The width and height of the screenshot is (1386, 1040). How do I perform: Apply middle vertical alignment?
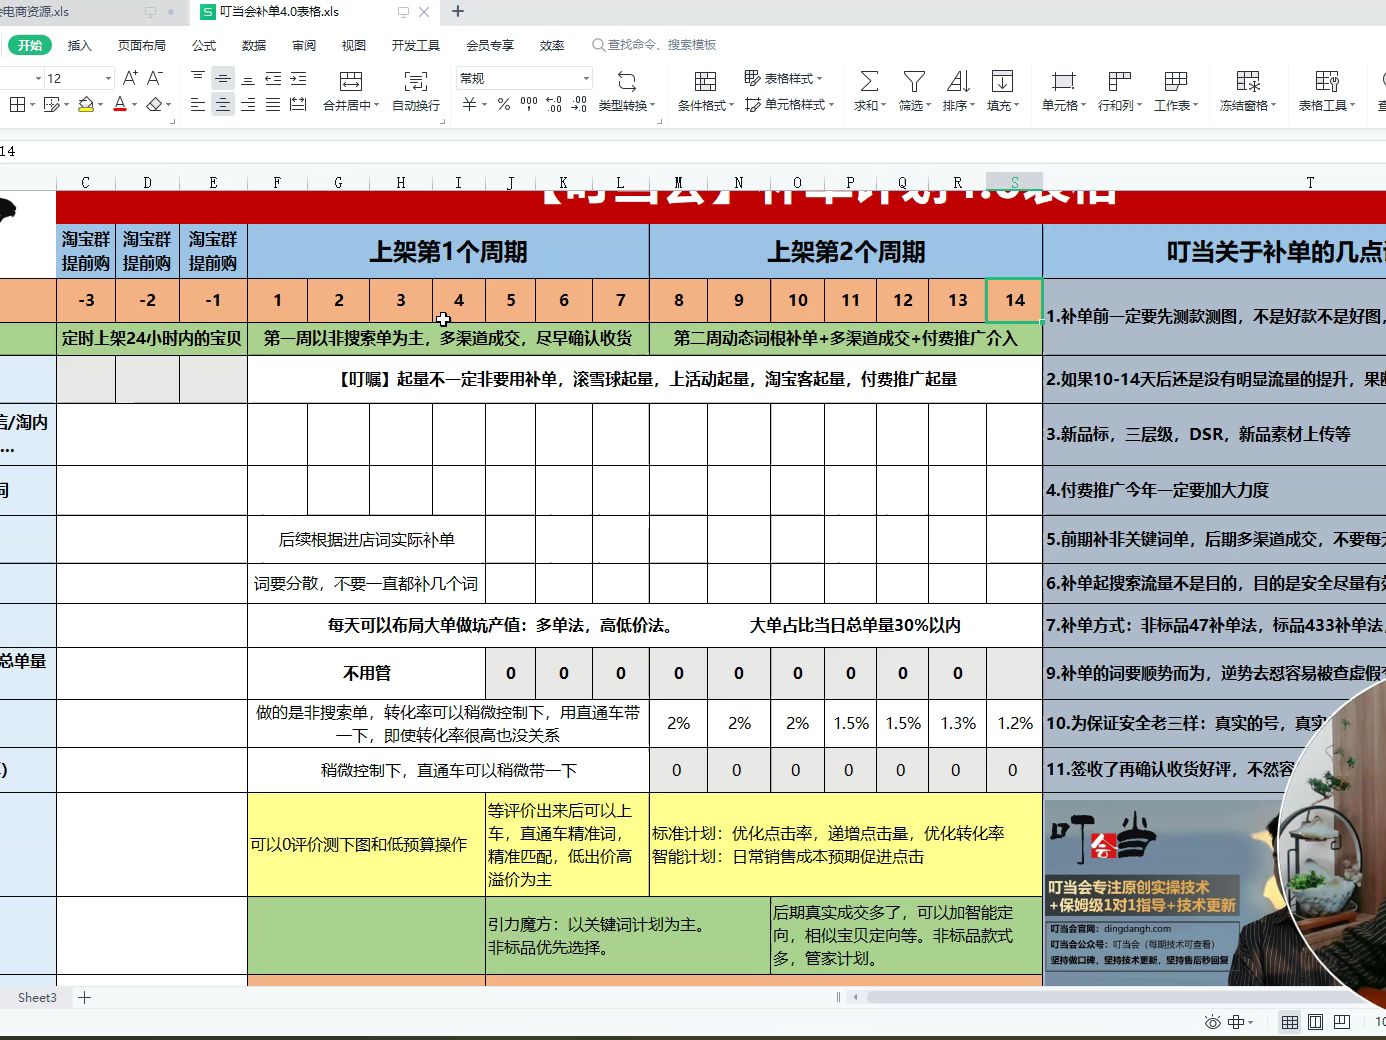[x=223, y=78]
